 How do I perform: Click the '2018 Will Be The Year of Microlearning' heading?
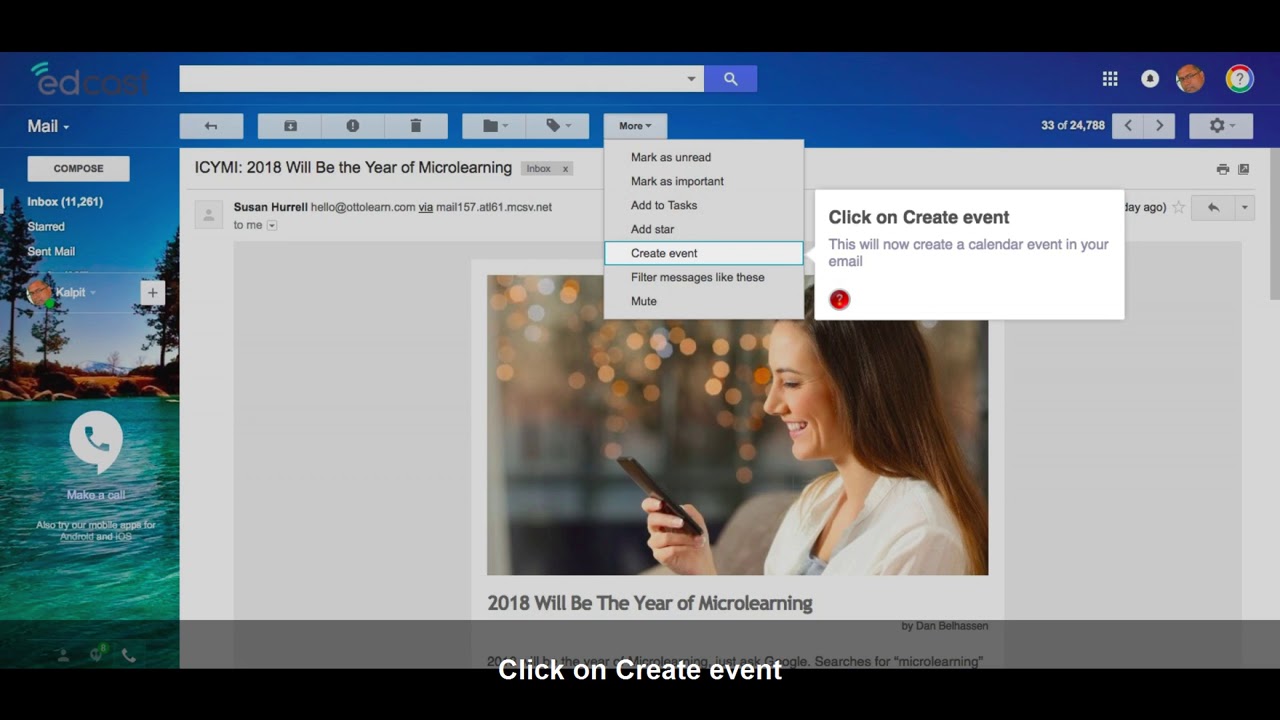[x=649, y=603]
